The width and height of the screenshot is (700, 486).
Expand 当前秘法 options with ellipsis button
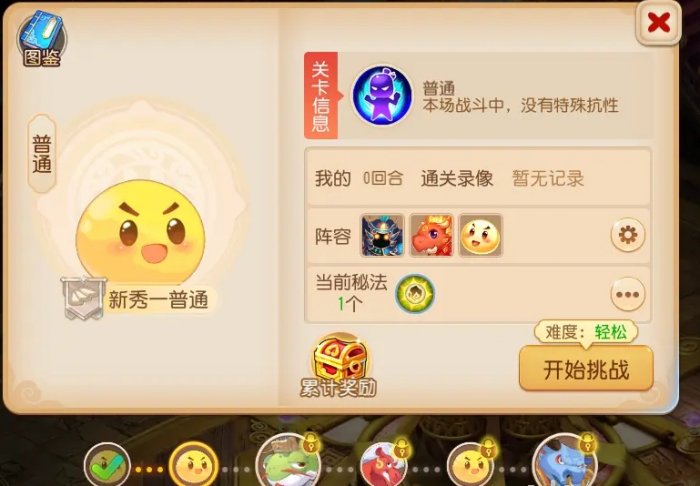[x=628, y=294]
